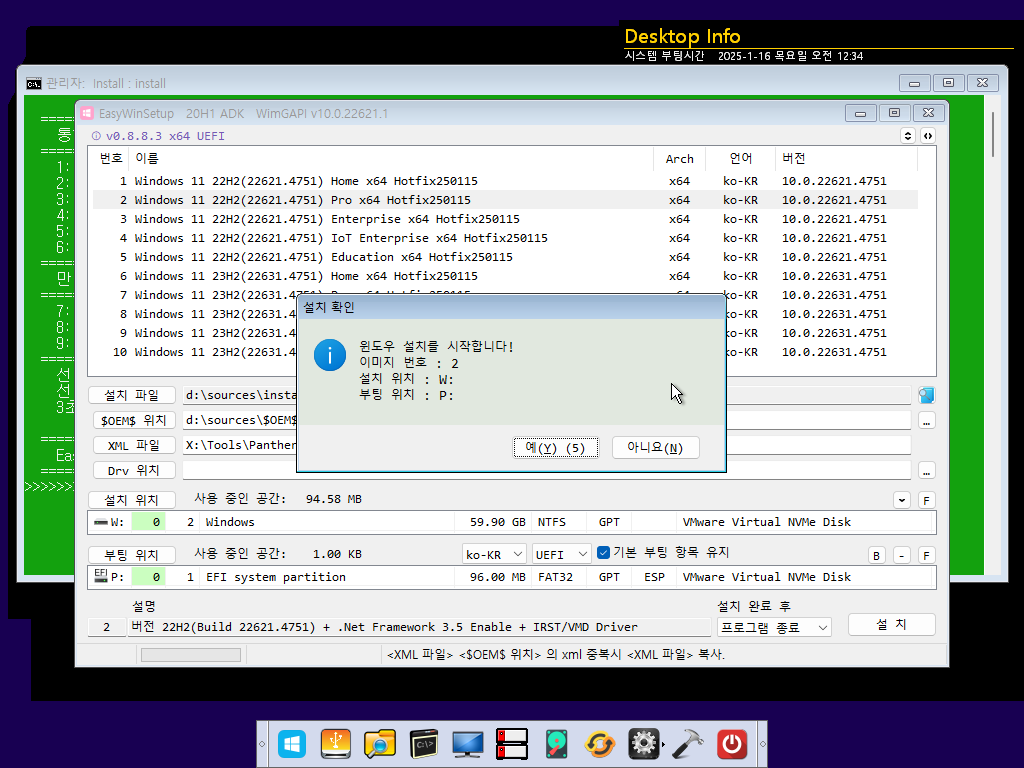Click the blue browse icon beside 설치 파일

pyautogui.click(x=926, y=395)
